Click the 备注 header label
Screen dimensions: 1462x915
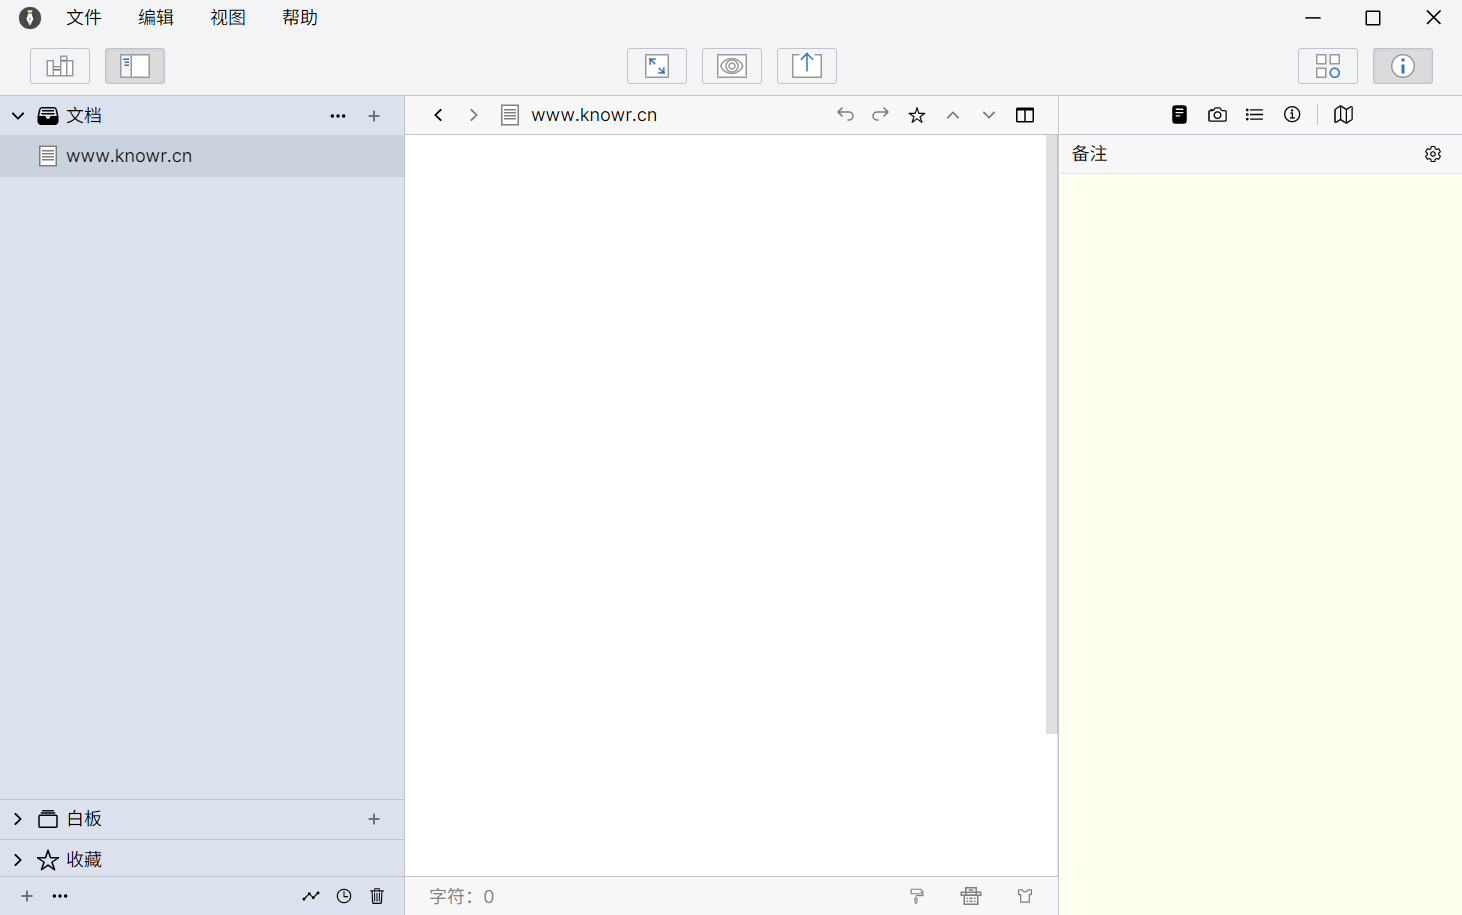click(x=1090, y=154)
